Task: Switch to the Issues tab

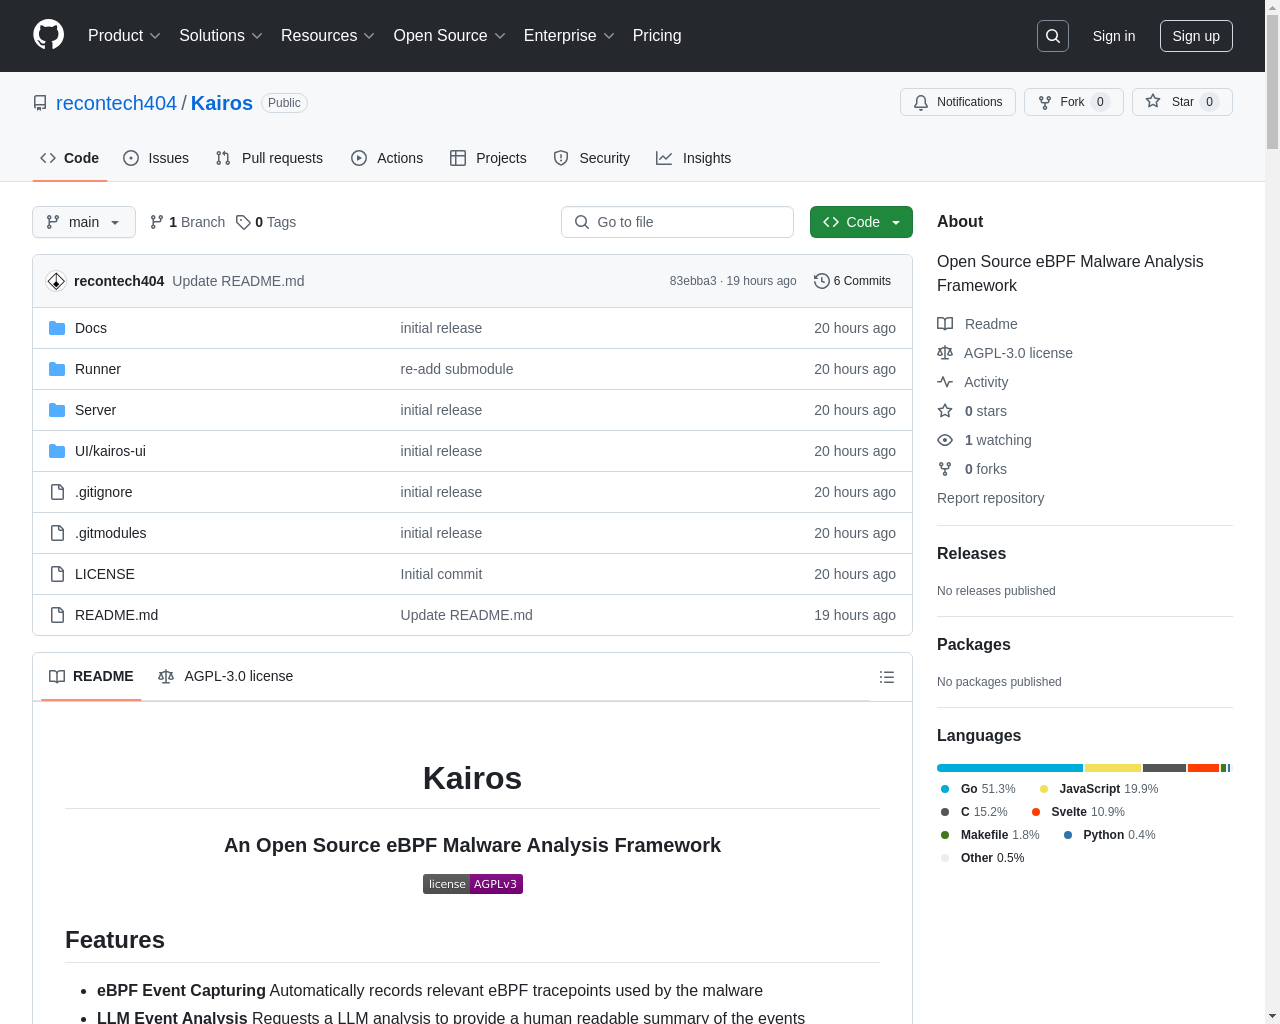Action: pyautogui.click(x=156, y=158)
